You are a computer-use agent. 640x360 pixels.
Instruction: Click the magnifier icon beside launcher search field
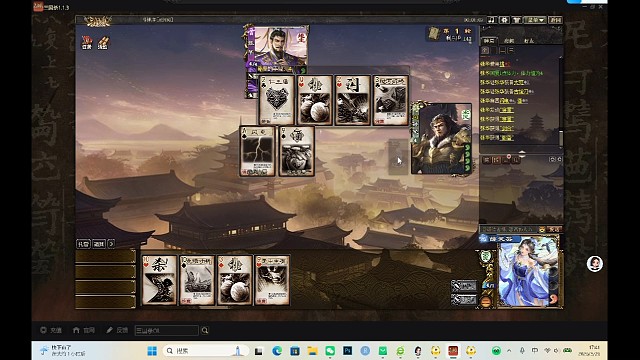click(x=205, y=330)
